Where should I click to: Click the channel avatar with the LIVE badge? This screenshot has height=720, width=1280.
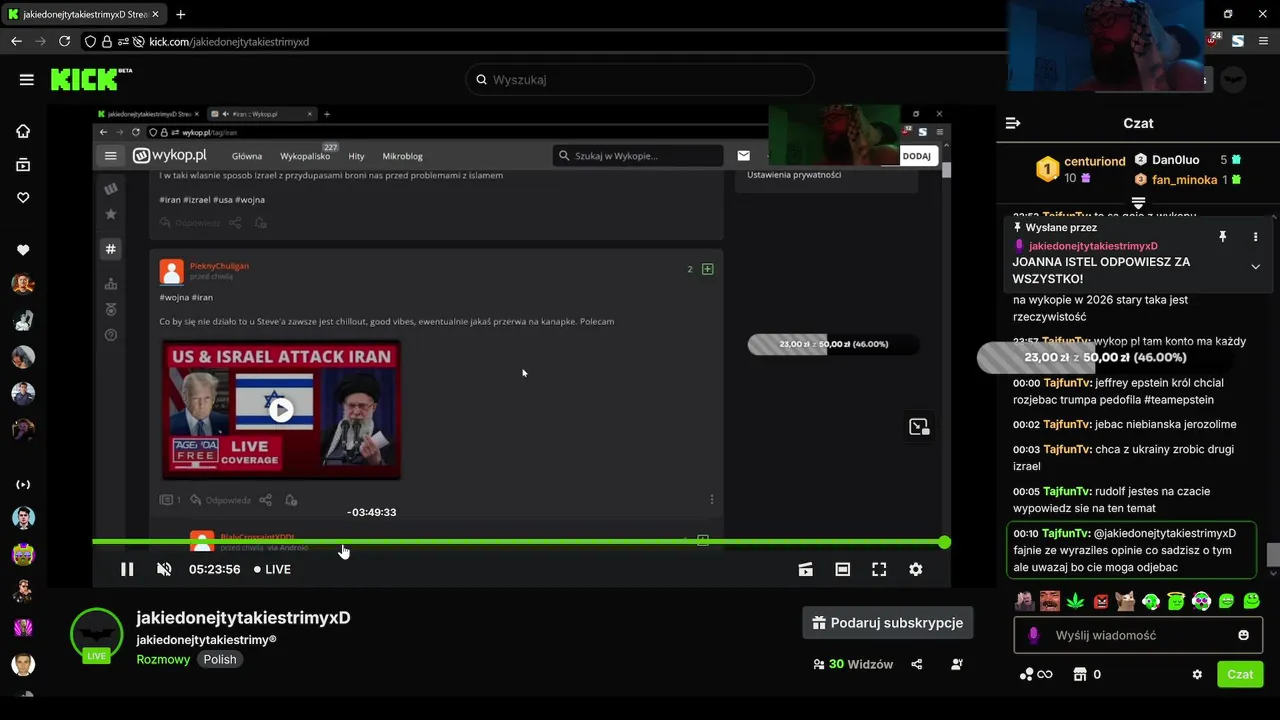point(97,635)
